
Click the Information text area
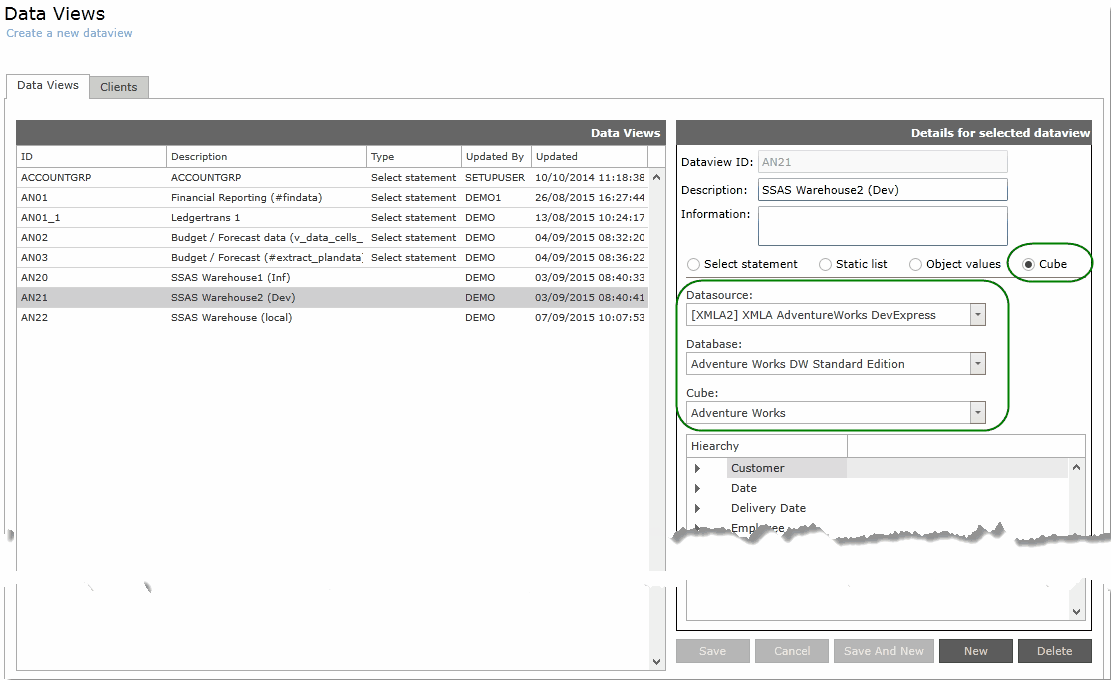[x=882, y=226]
